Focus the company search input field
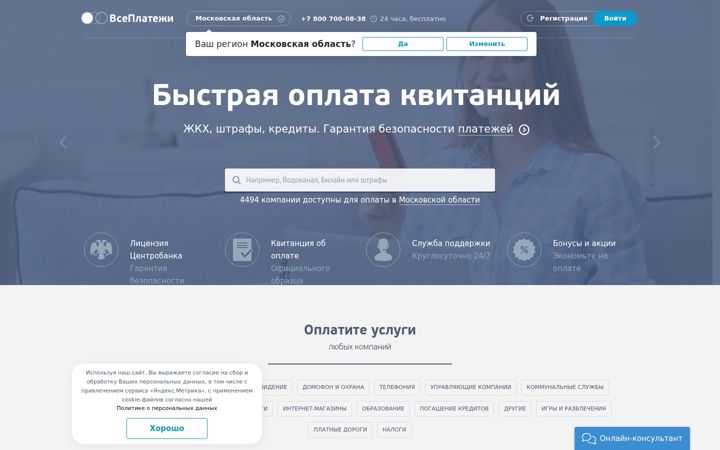720x450 pixels. pyautogui.click(x=360, y=180)
